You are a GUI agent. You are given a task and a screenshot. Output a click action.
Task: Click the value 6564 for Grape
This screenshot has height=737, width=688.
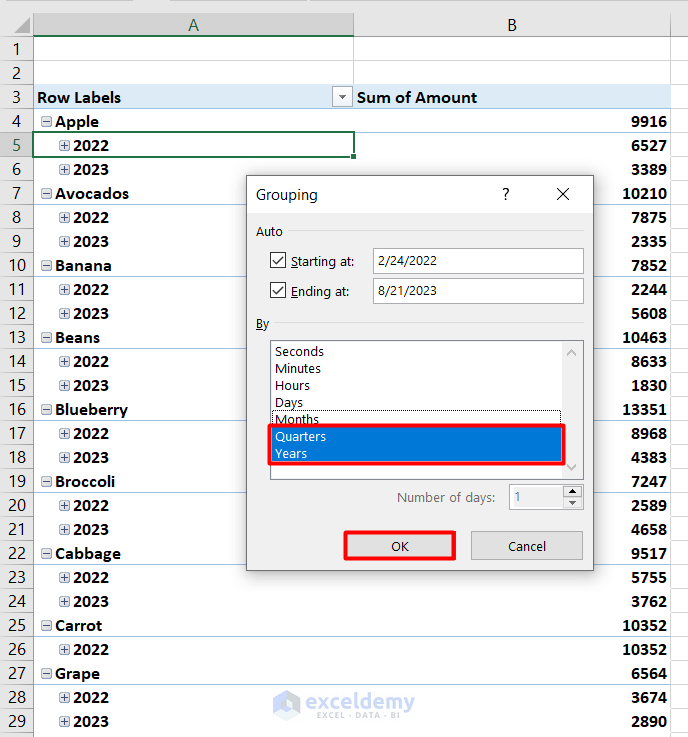(x=512, y=674)
